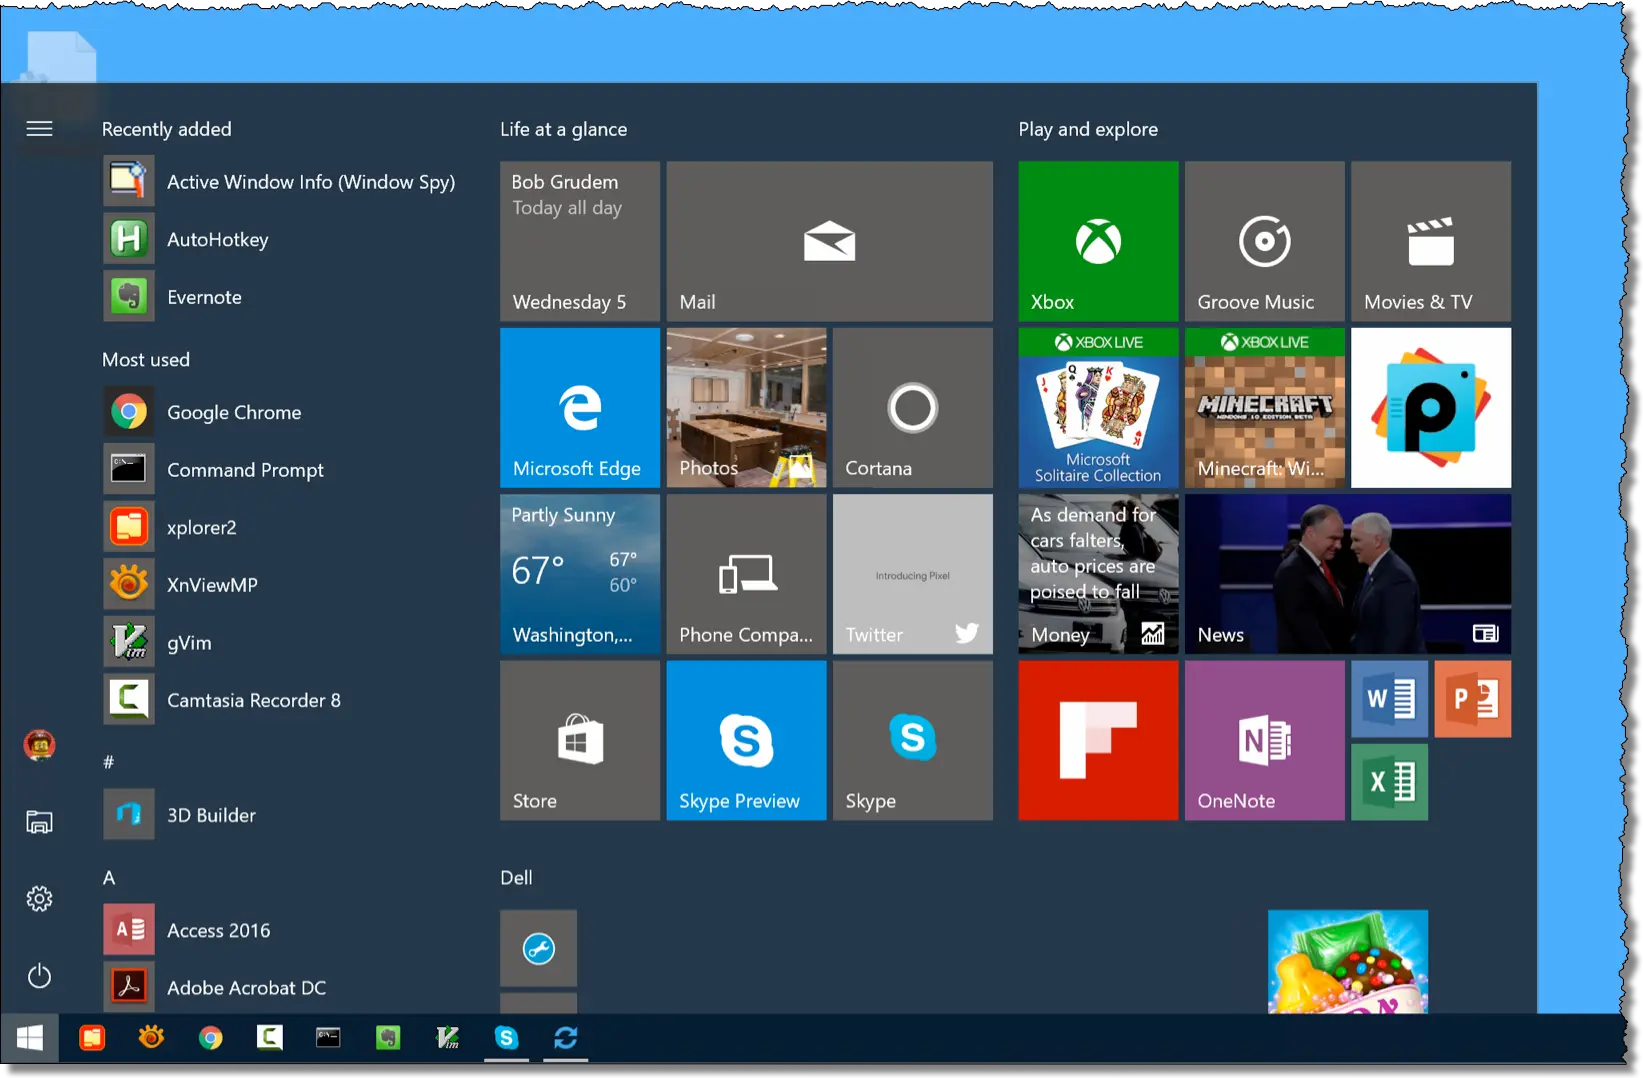Open the Flipboard tile
Screen dimensions: 1643x1078
tap(1098, 740)
